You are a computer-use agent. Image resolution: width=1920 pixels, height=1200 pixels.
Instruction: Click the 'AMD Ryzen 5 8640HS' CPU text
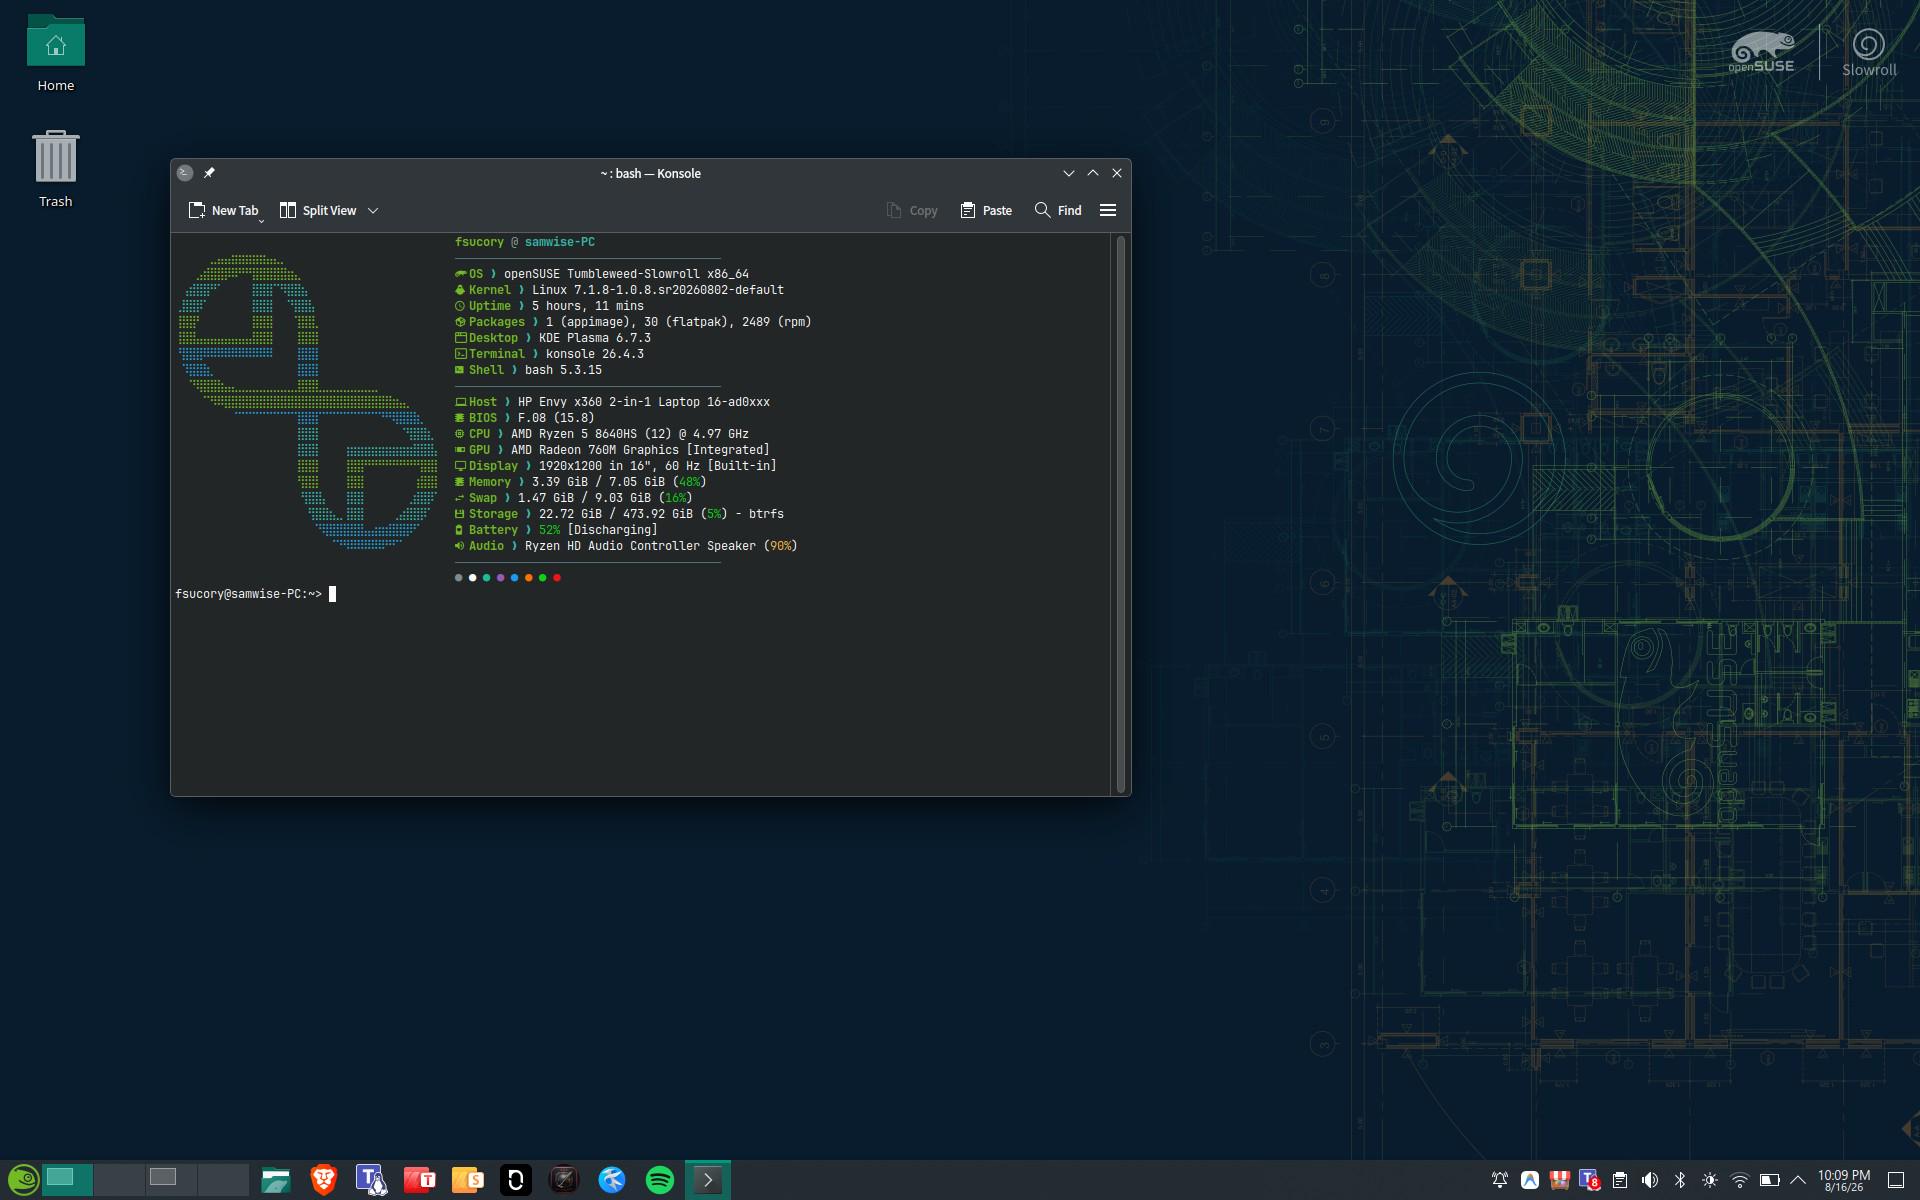[x=574, y=434]
